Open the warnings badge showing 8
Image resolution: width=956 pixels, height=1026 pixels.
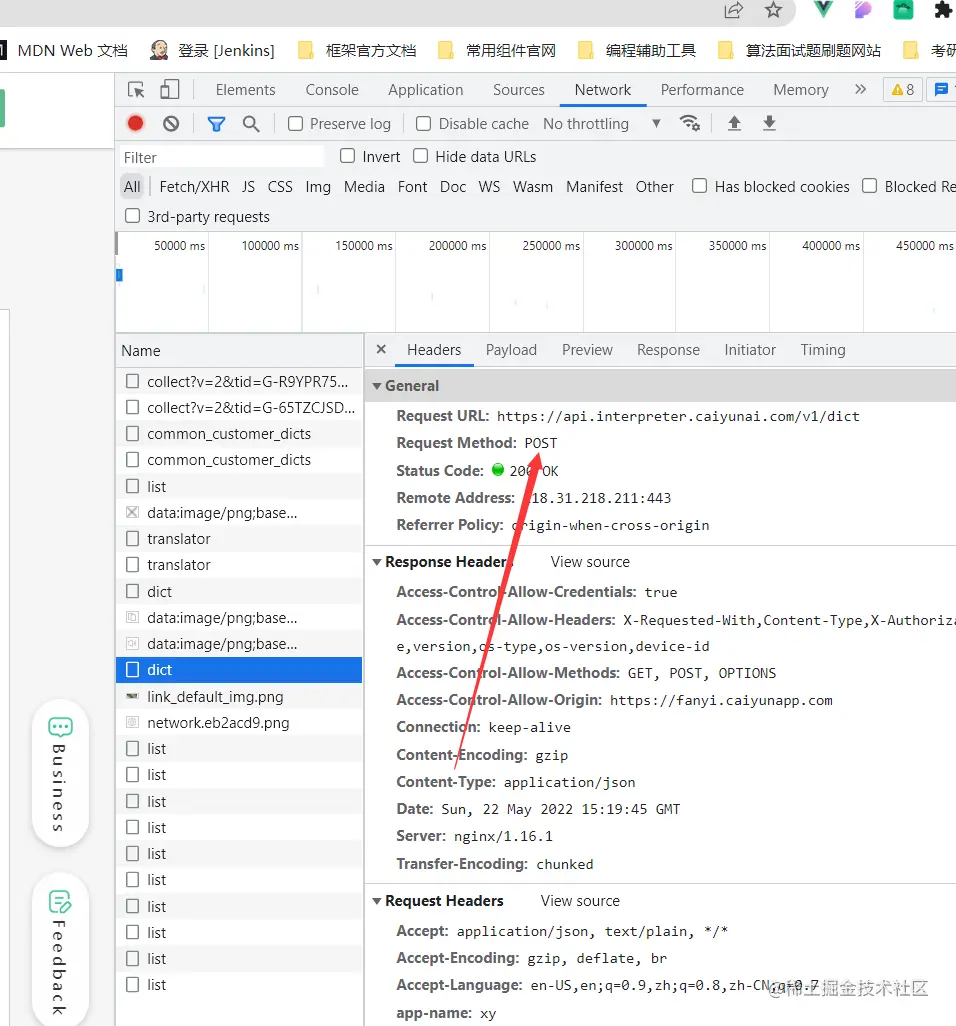coord(903,90)
